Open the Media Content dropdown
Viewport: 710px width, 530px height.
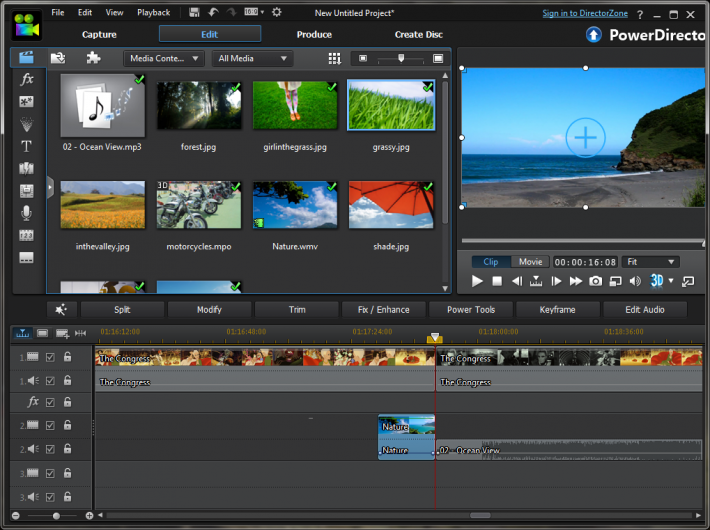(164, 58)
